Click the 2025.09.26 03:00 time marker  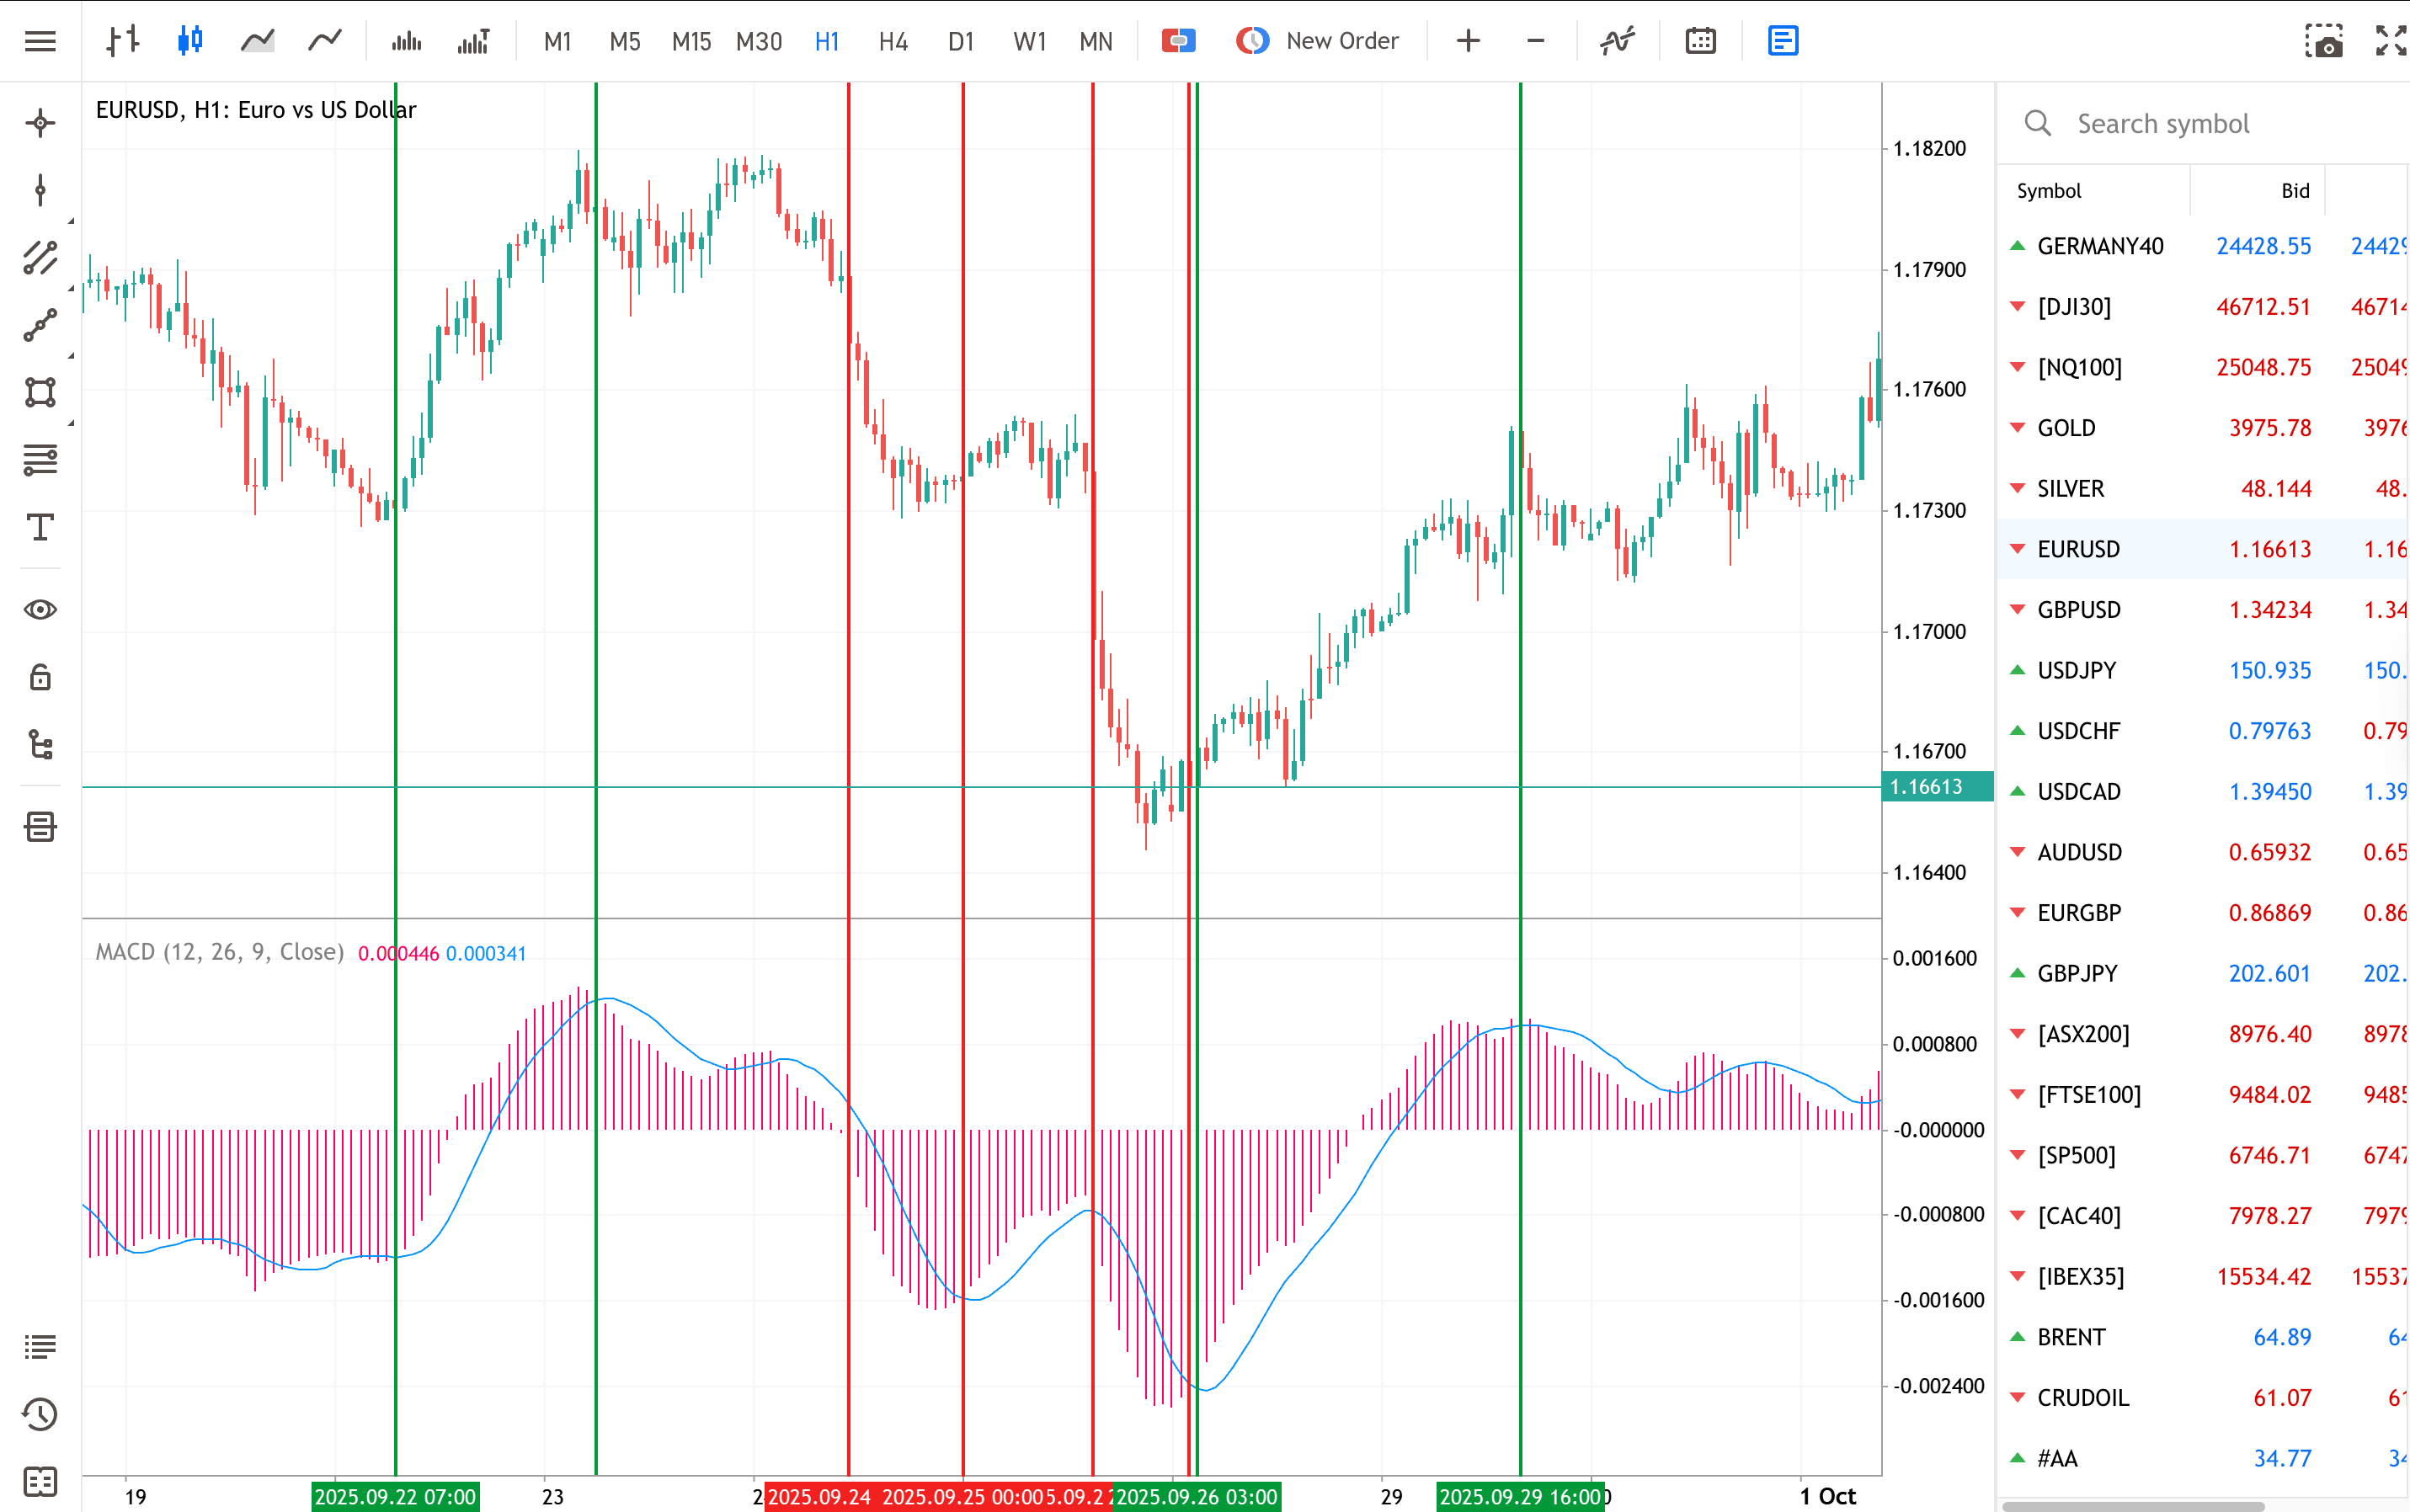pyautogui.click(x=1197, y=1496)
